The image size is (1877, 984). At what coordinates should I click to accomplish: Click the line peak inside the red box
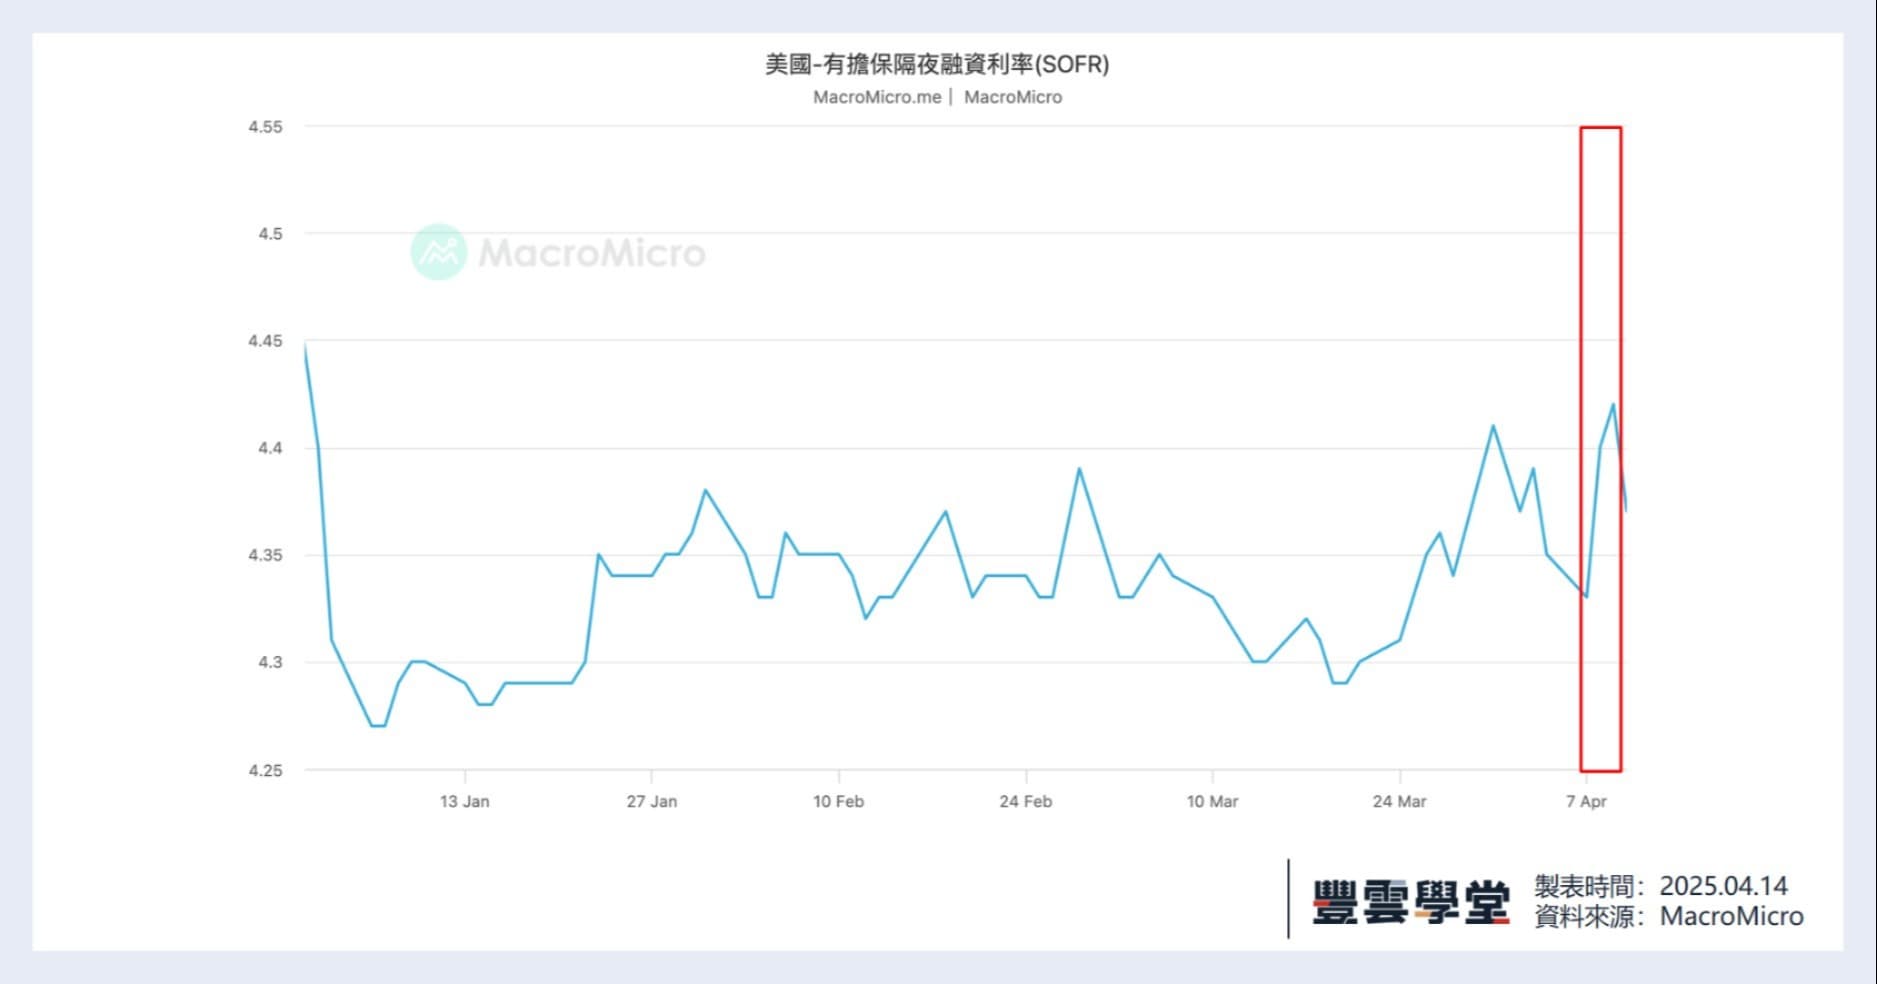(x=1613, y=404)
